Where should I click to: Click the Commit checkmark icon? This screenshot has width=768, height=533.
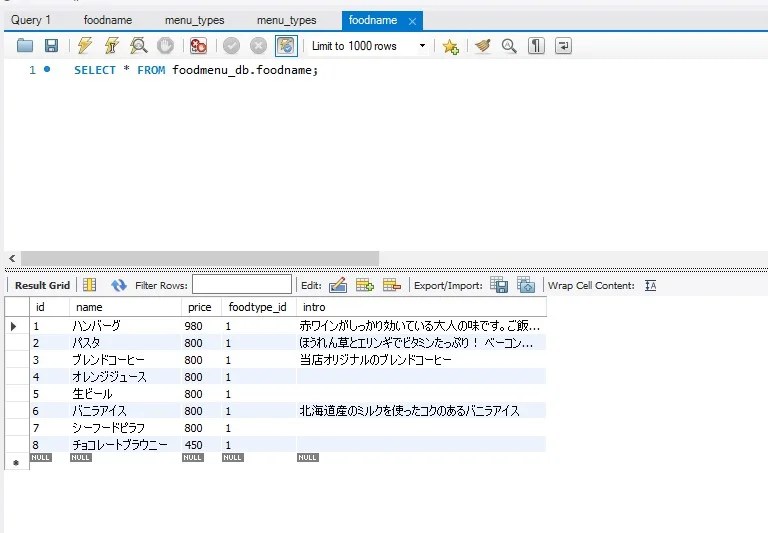point(231,46)
